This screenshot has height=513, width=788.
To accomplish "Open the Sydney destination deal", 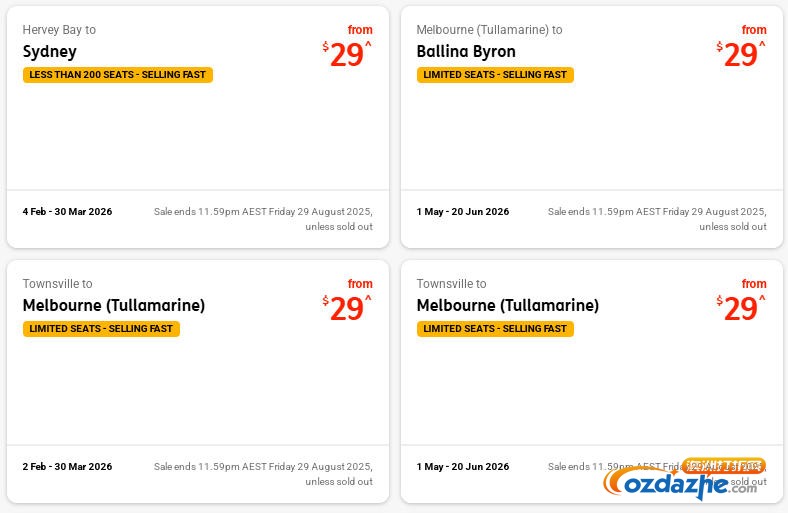I will [x=50, y=51].
